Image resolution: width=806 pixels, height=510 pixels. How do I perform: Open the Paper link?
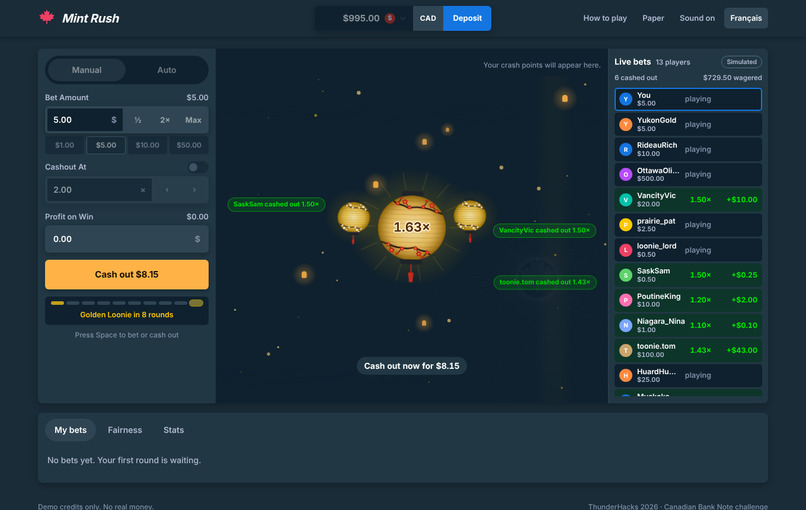tap(653, 18)
